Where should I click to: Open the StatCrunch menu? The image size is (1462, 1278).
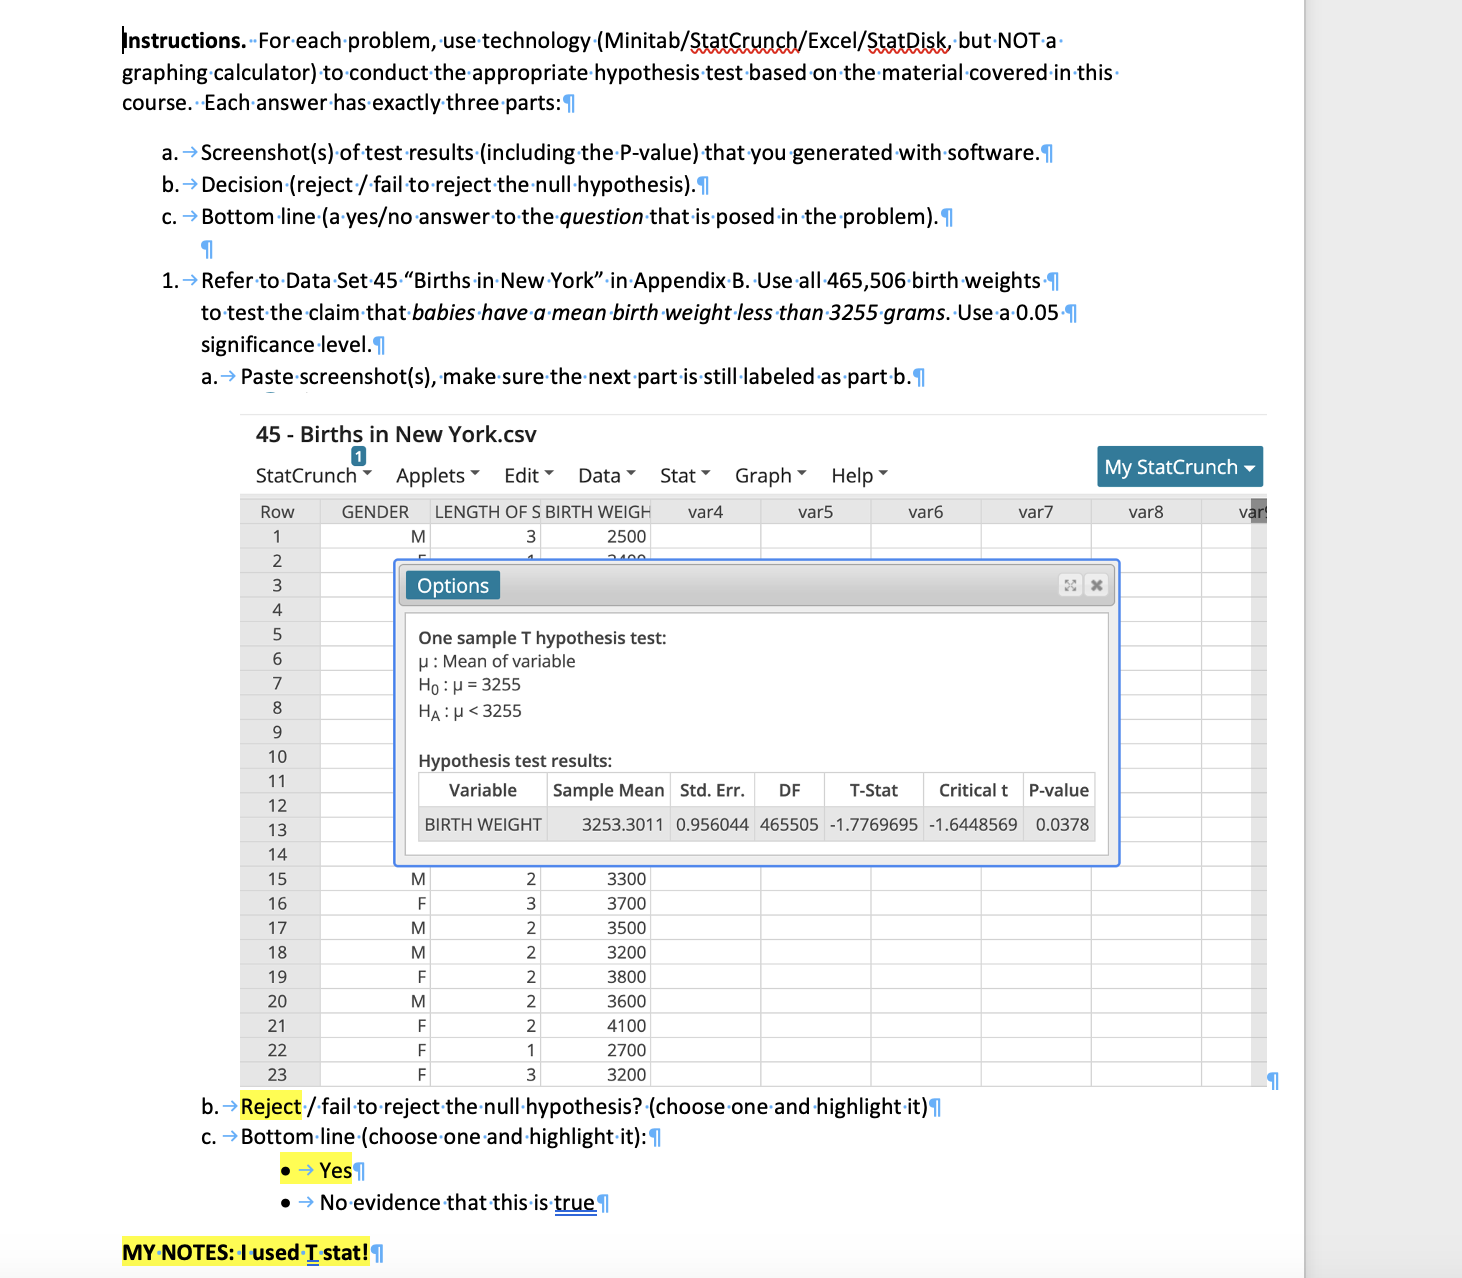311,474
